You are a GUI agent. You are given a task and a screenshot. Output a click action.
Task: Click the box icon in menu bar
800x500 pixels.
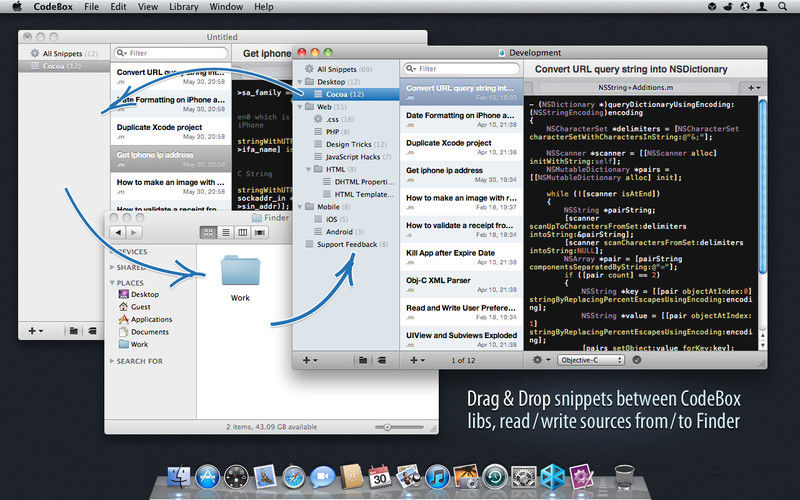click(x=712, y=7)
